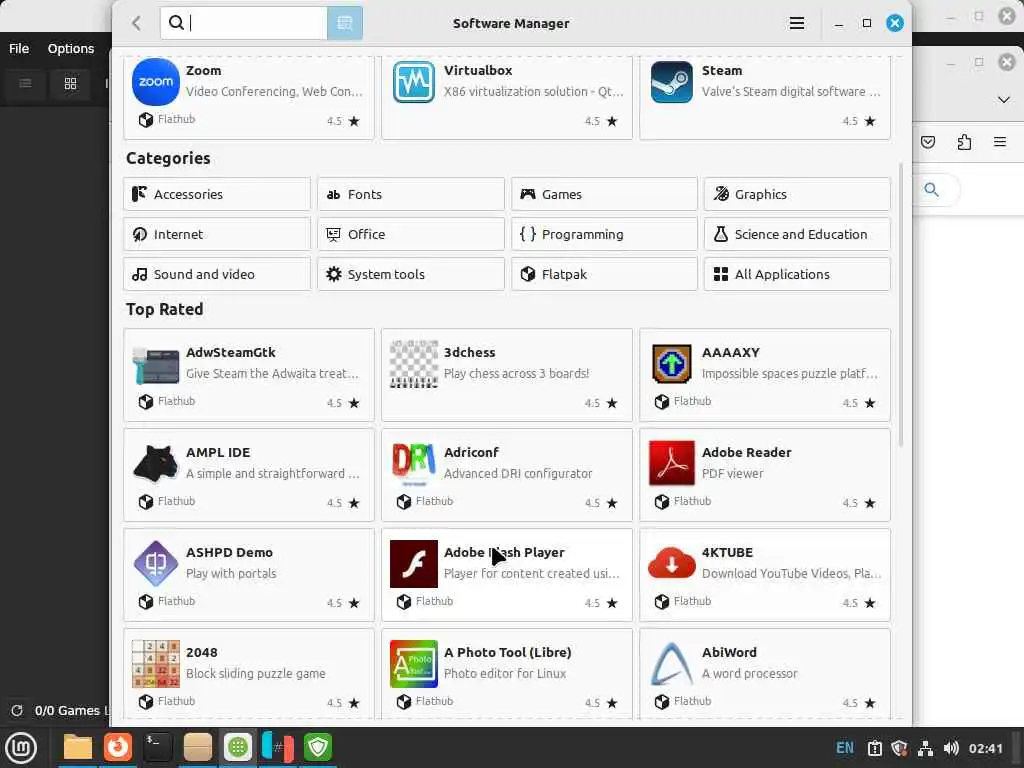
Task: Open the terminal from taskbar
Action: 157,747
